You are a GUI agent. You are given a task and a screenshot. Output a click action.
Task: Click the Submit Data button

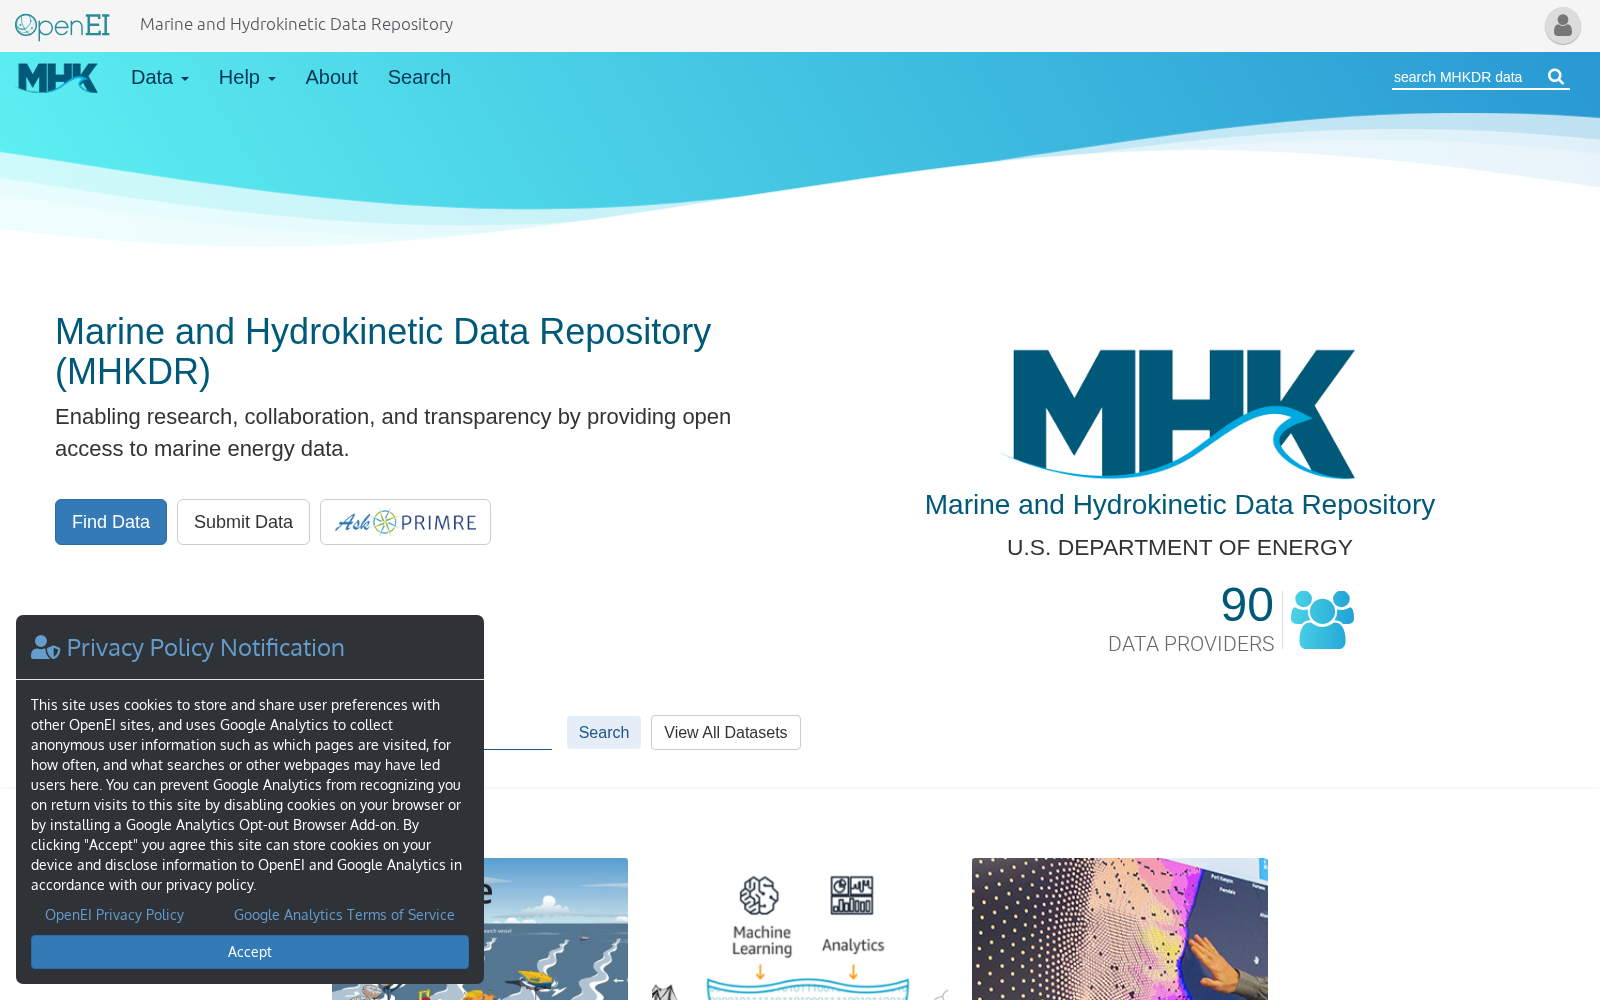coord(243,522)
